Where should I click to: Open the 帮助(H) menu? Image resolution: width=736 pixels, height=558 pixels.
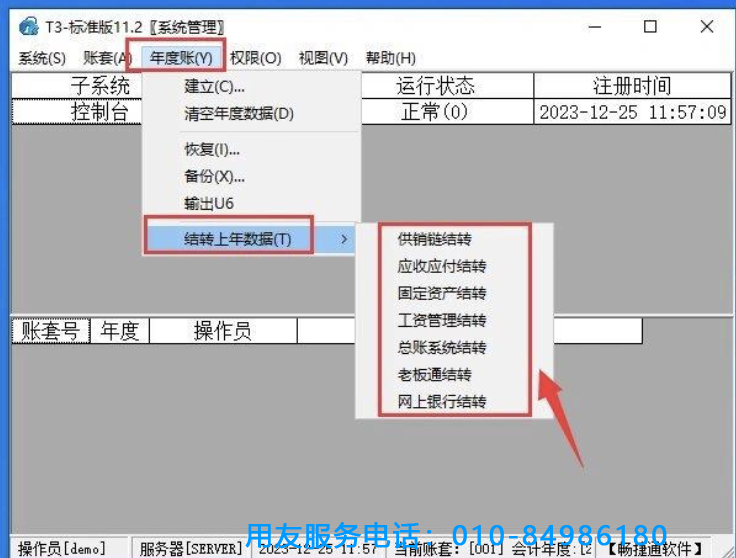click(390, 58)
